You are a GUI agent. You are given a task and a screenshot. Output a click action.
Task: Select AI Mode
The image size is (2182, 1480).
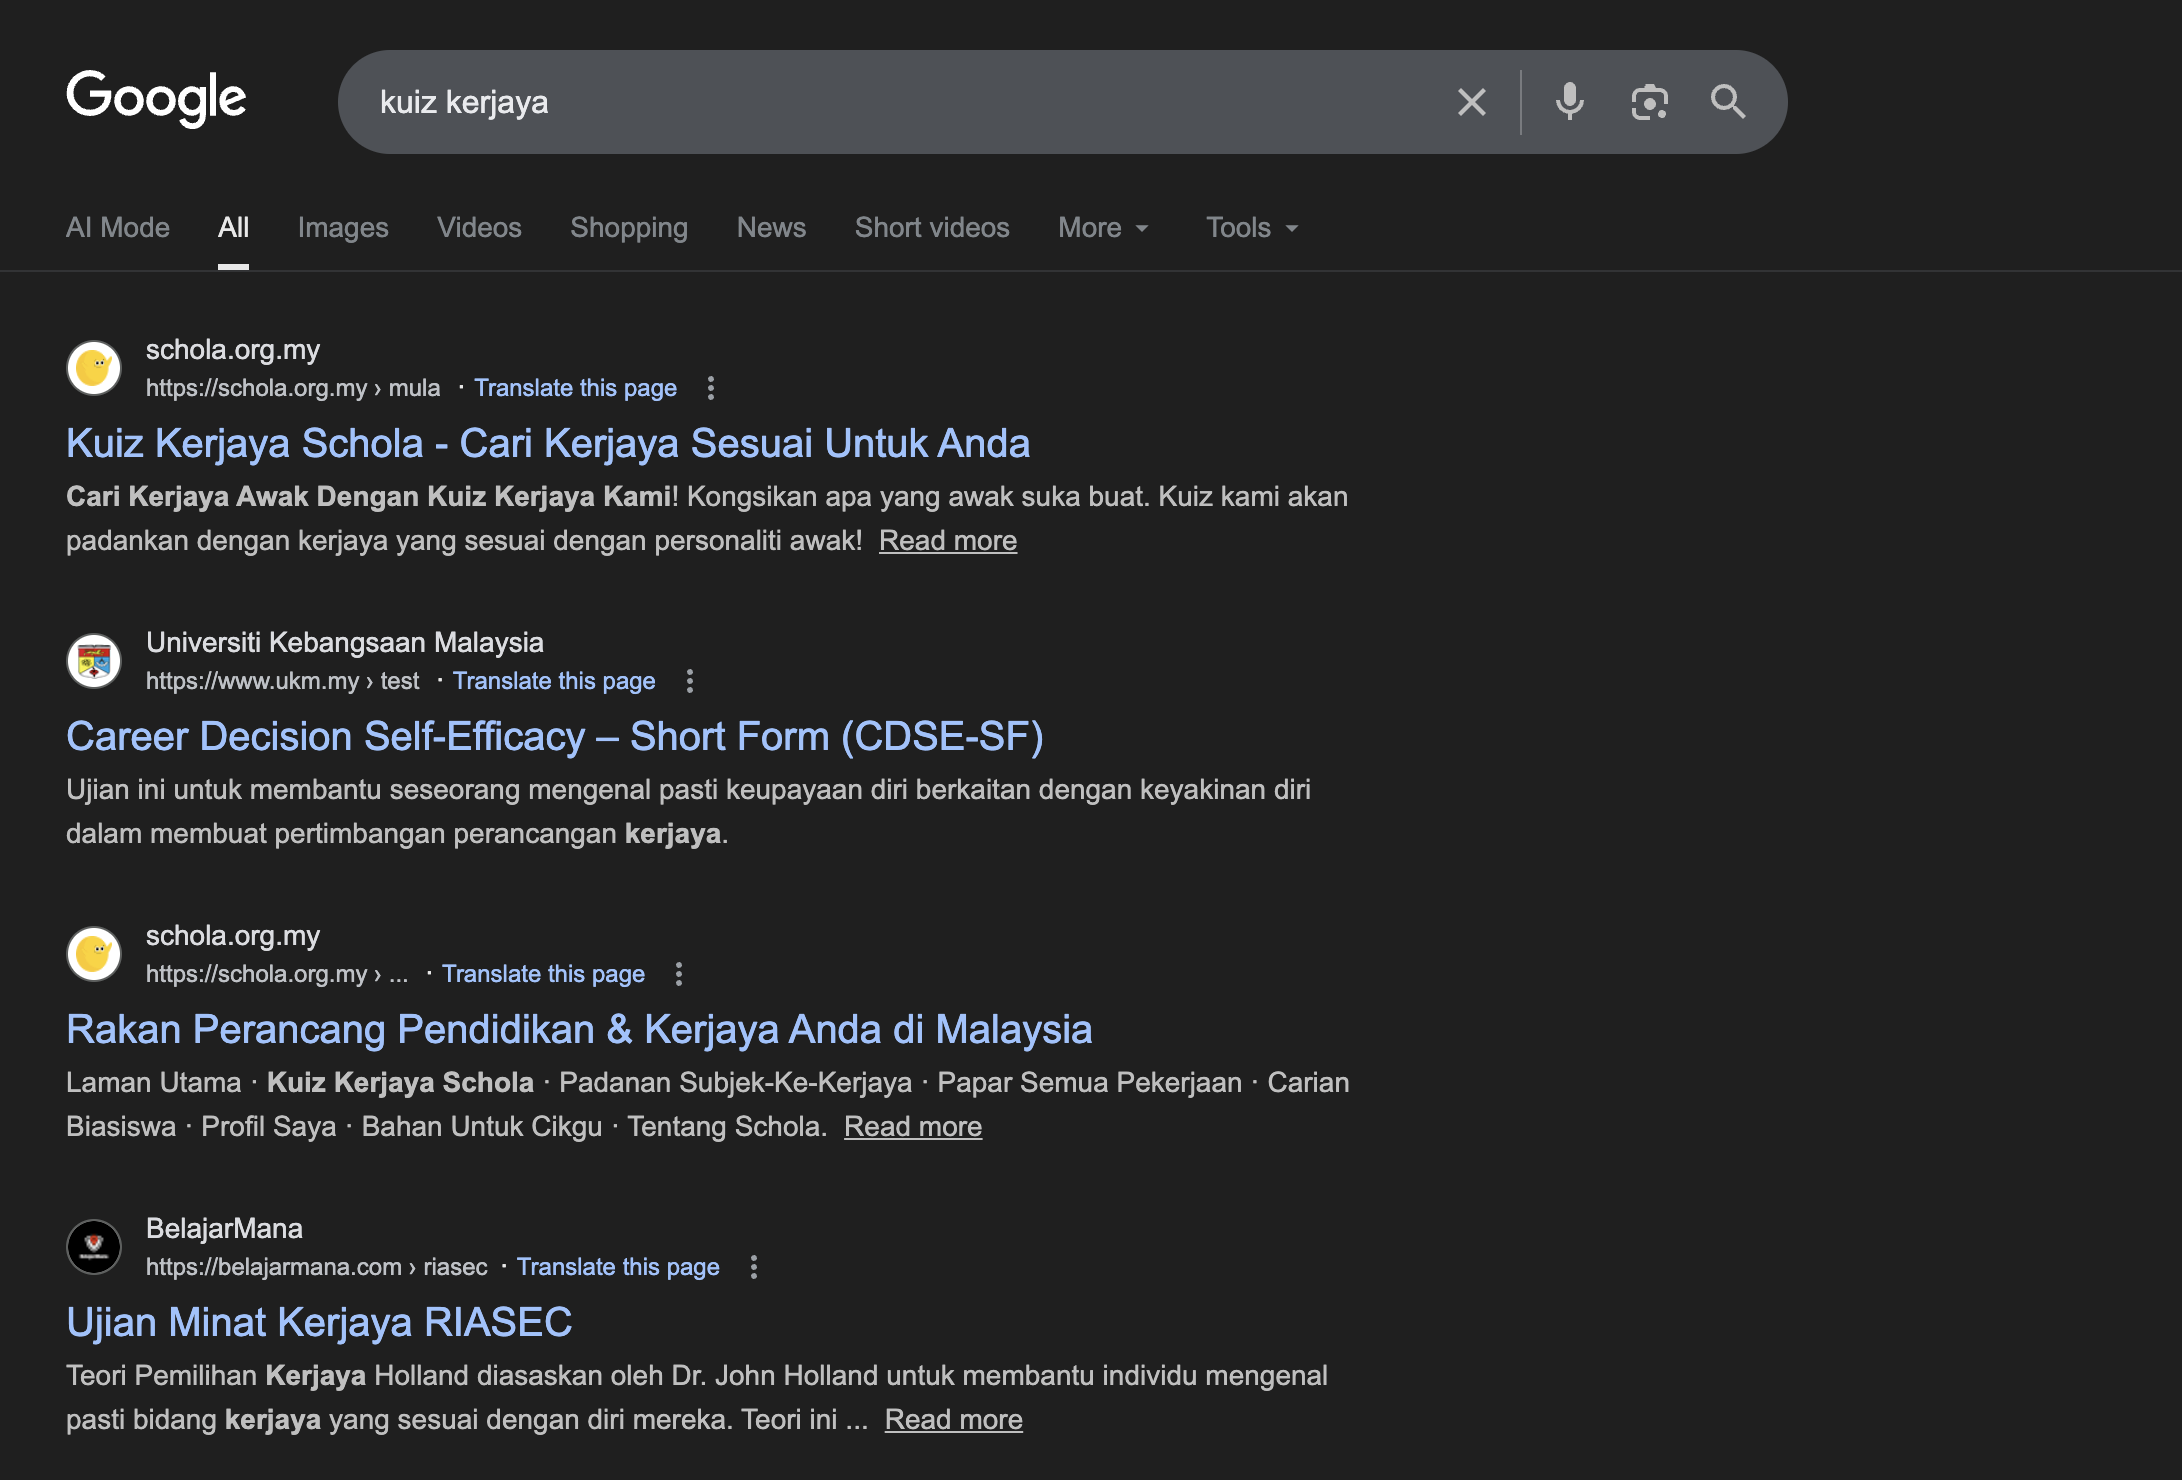(117, 227)
